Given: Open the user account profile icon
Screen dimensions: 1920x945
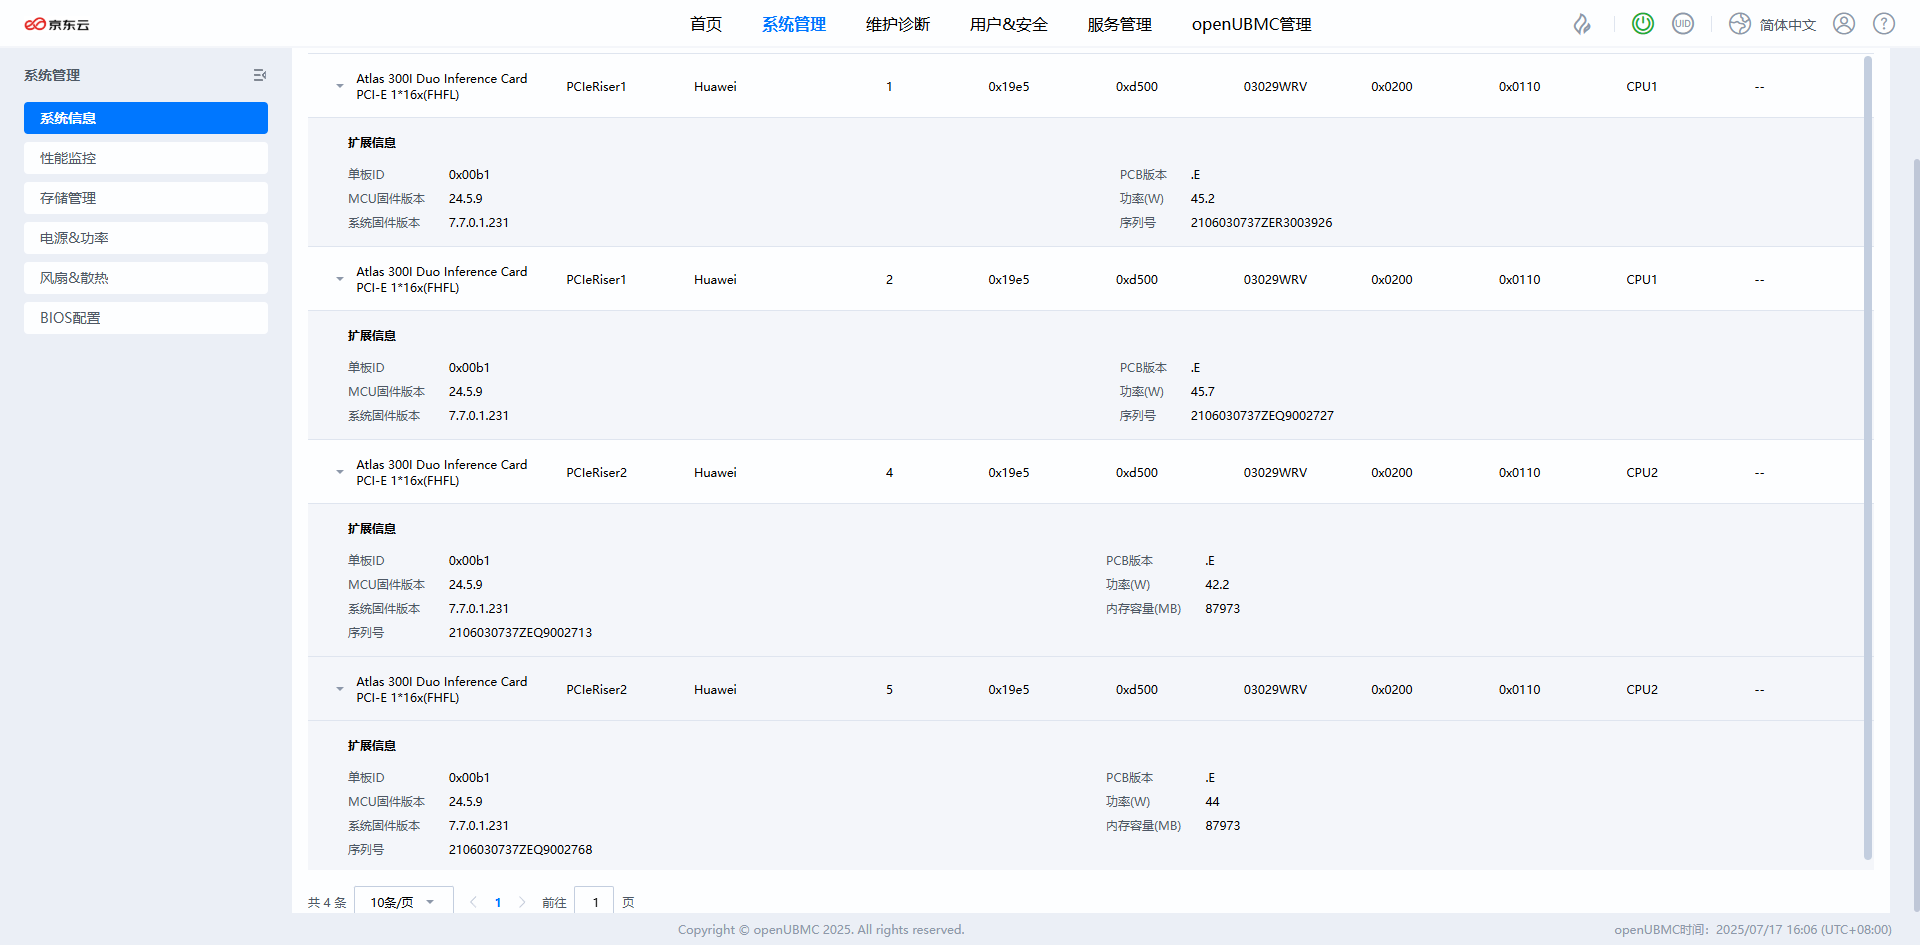Looking at the screenshot, I should click(x=1844, y=24).
